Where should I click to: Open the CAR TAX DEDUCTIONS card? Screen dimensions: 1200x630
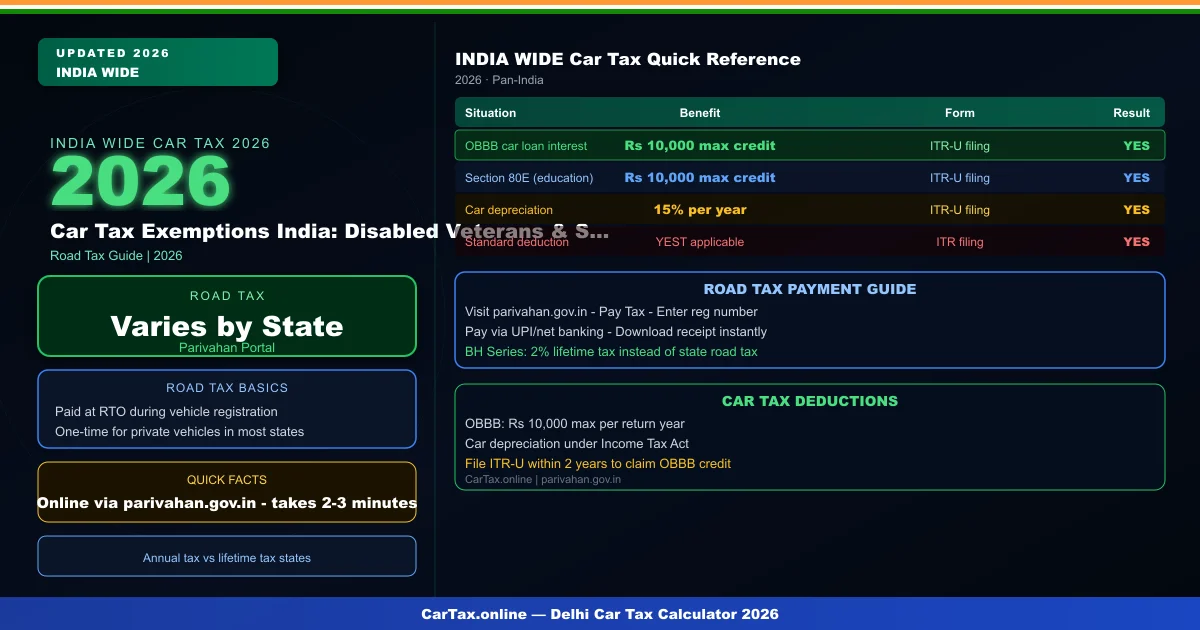(810, 401)
